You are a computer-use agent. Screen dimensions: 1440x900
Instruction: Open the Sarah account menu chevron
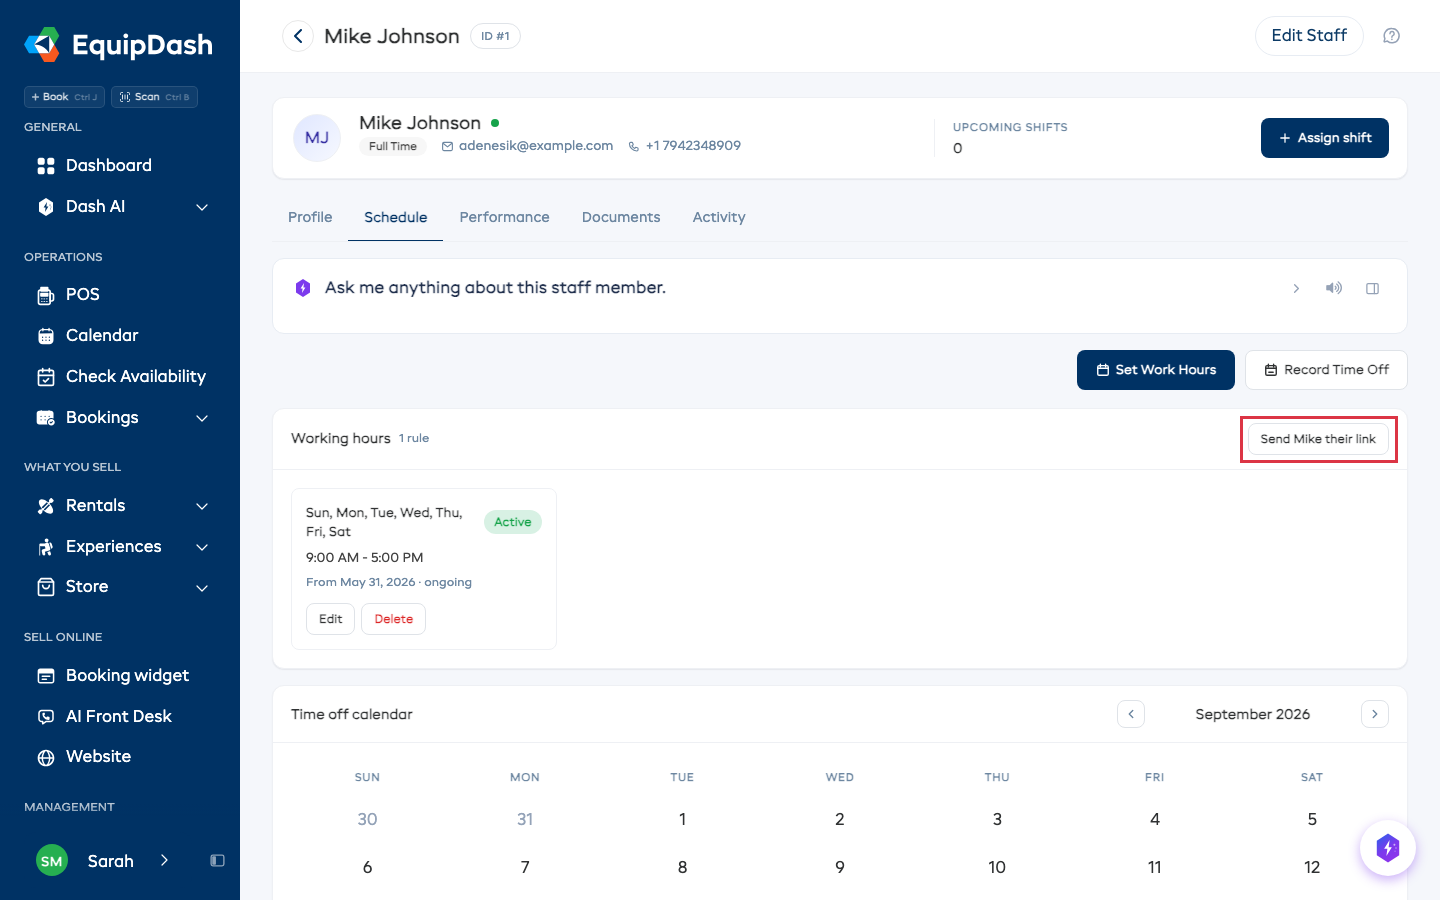pyautogui.click(x=164, y=861)
